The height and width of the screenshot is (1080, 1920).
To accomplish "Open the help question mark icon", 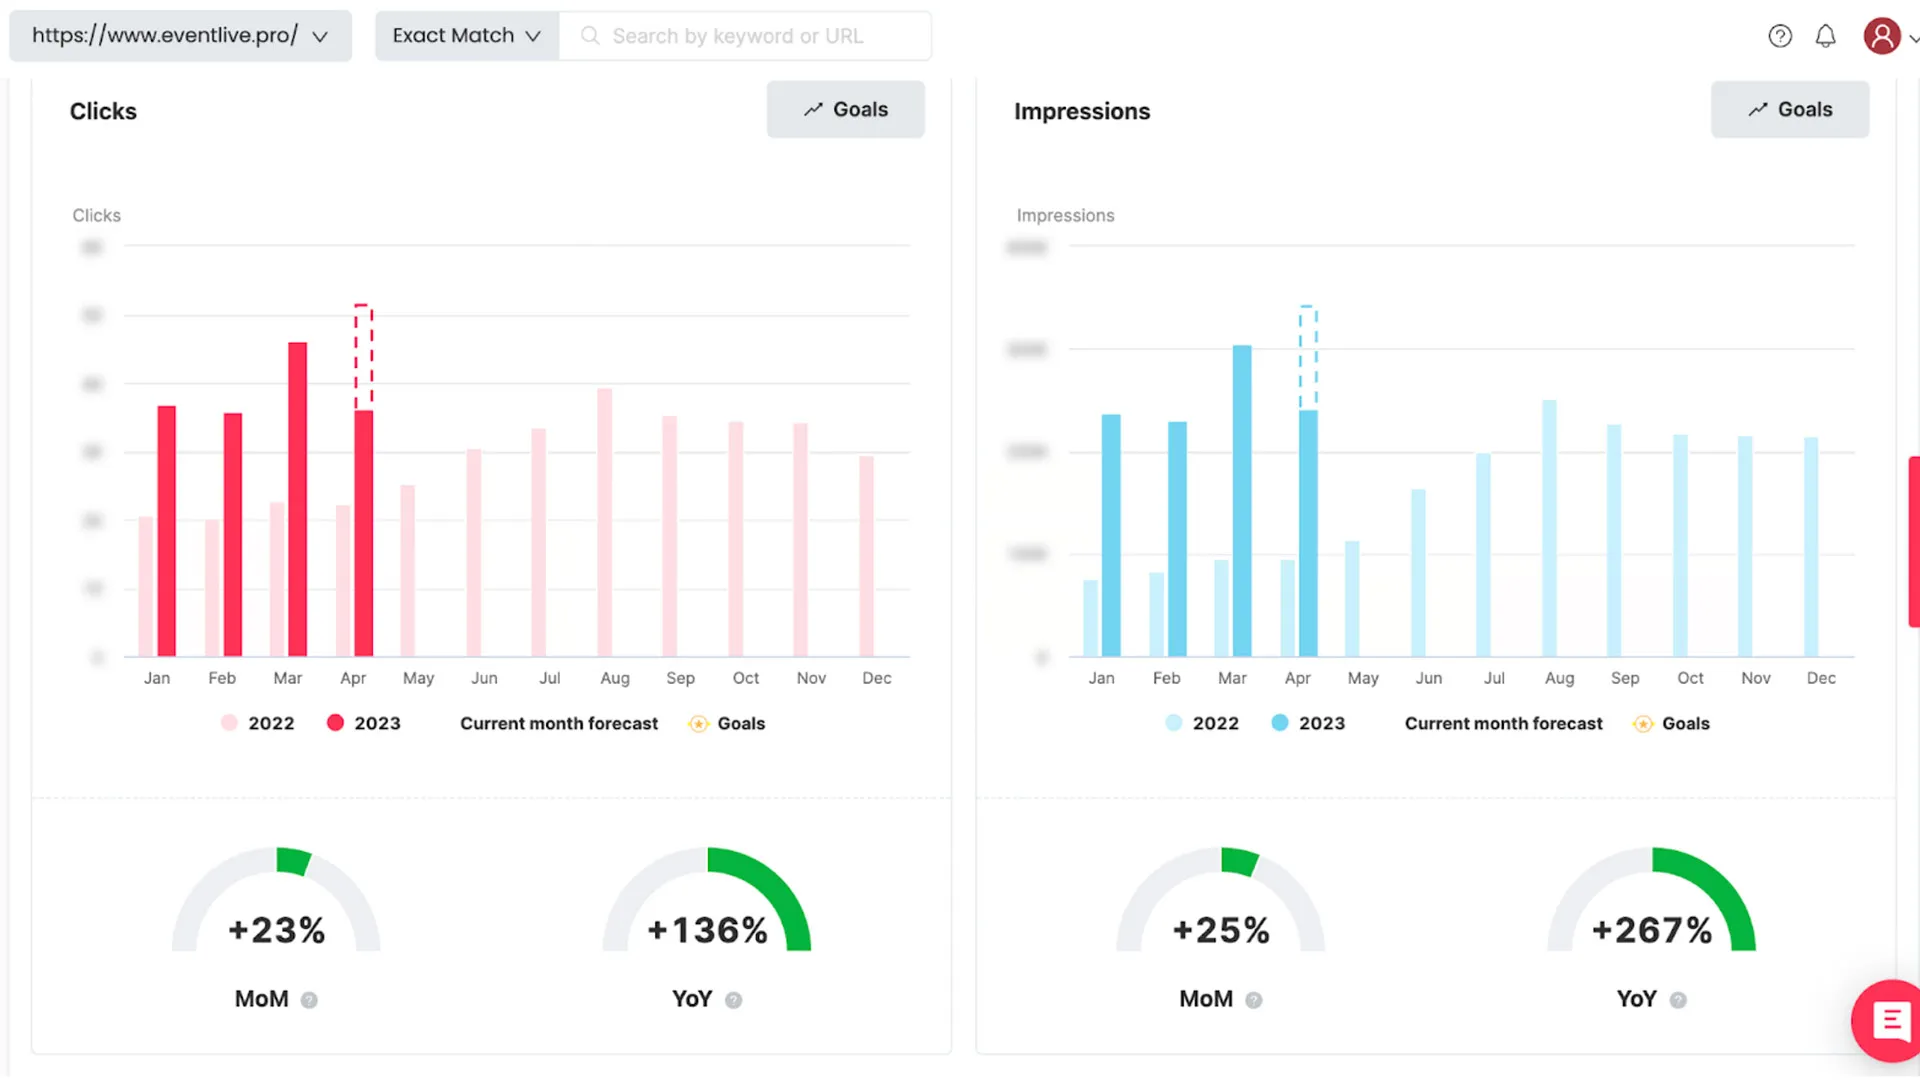I will coord(1780,35).
